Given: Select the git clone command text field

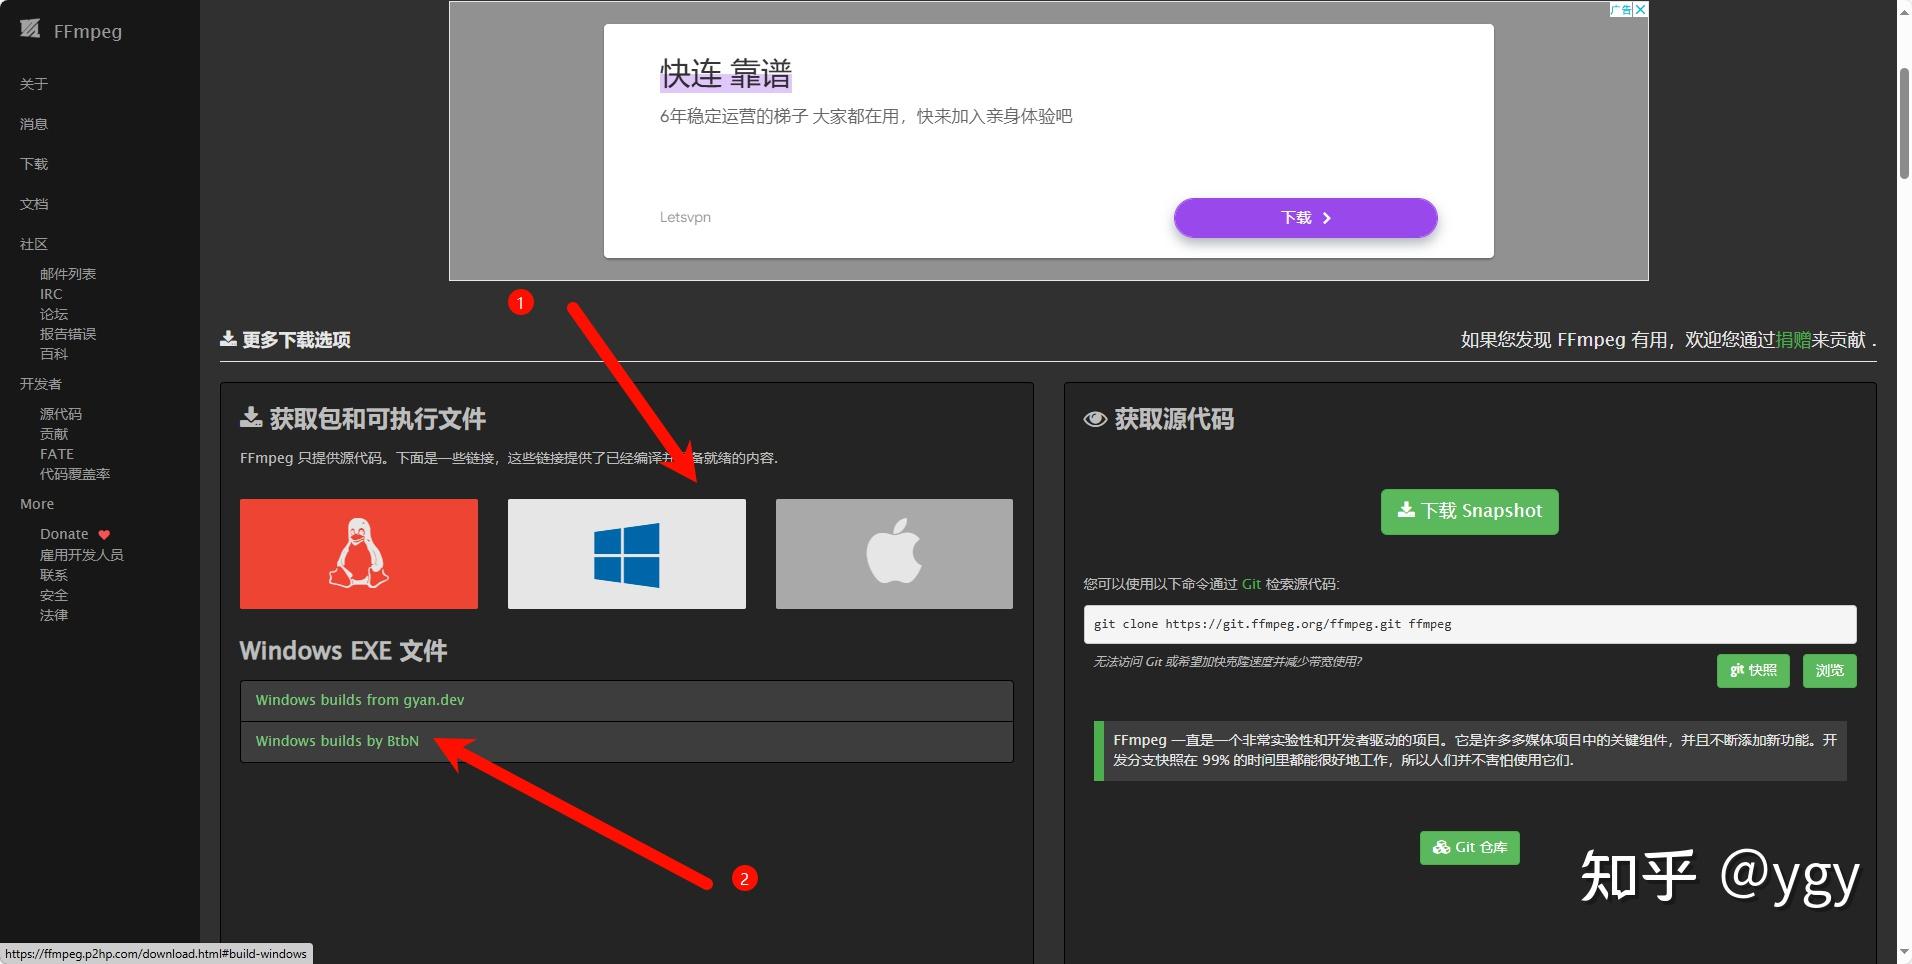Looking at the screenshot, I should 1468,623.
